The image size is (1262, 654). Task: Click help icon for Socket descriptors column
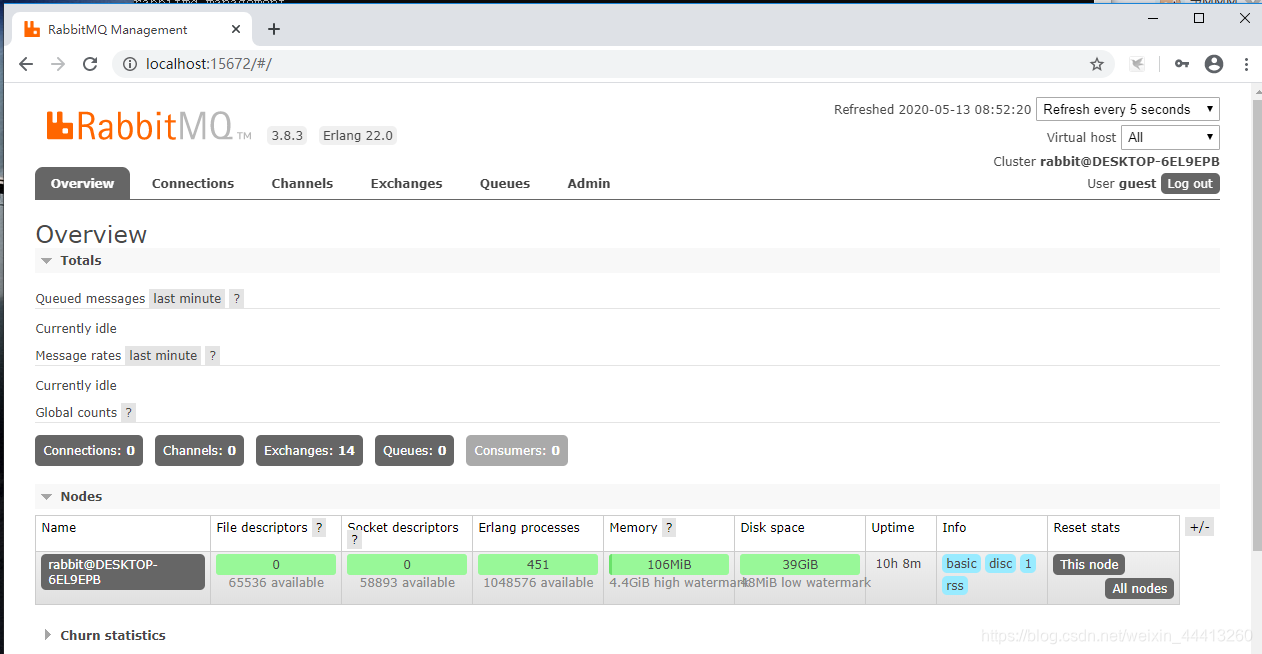point(354,540)
